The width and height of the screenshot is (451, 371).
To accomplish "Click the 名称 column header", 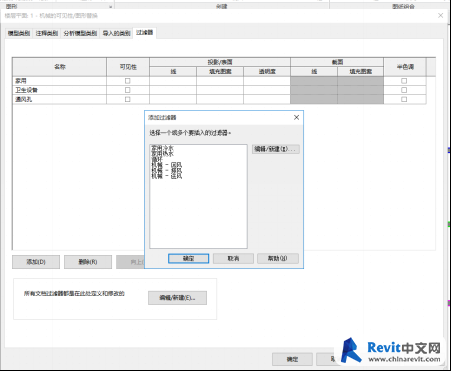I will pos(60,67).
